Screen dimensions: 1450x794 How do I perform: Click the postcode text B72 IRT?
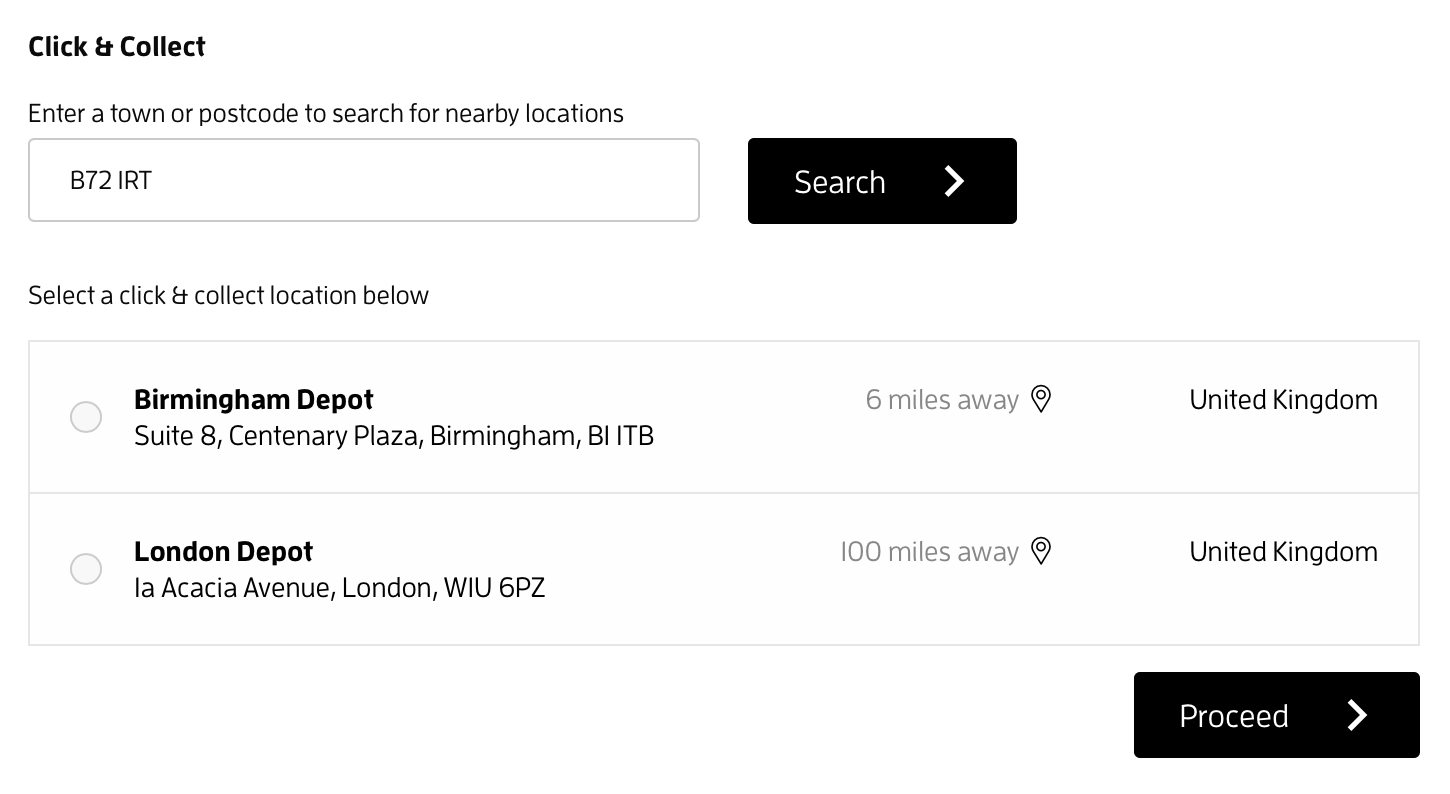click(x=110, y=180)
